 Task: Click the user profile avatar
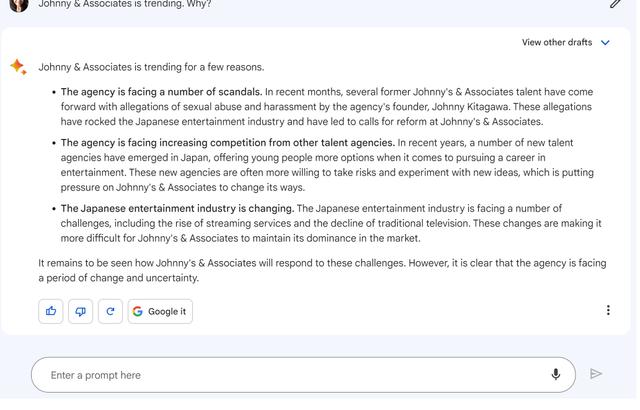pos(19,5)
